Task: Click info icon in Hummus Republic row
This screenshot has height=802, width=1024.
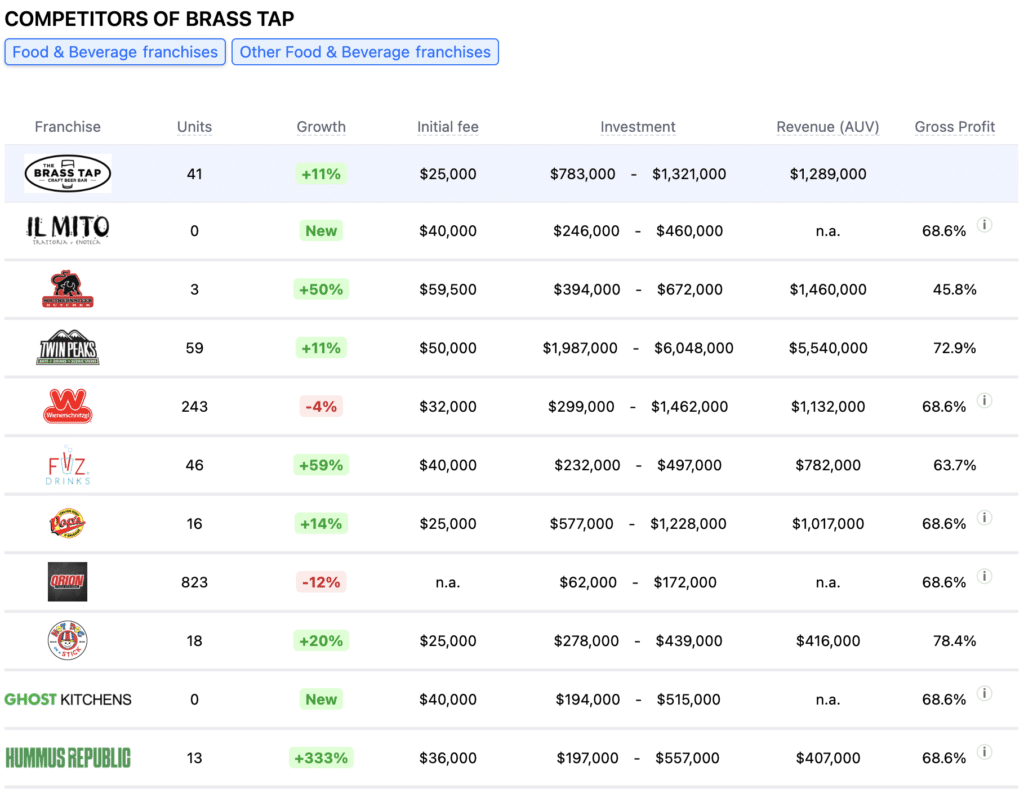Action: 984,752
